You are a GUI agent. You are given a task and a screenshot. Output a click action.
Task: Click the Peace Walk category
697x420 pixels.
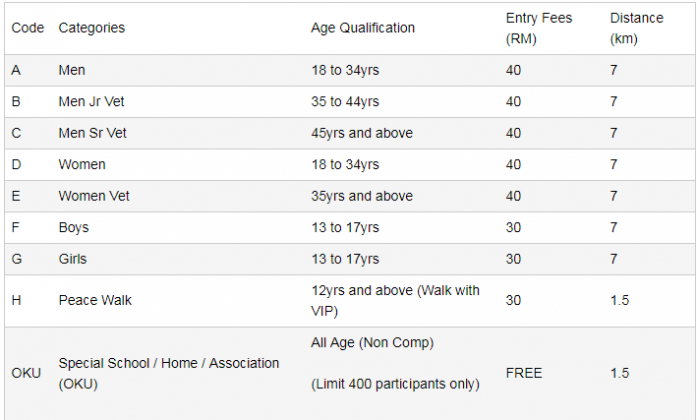95,300
